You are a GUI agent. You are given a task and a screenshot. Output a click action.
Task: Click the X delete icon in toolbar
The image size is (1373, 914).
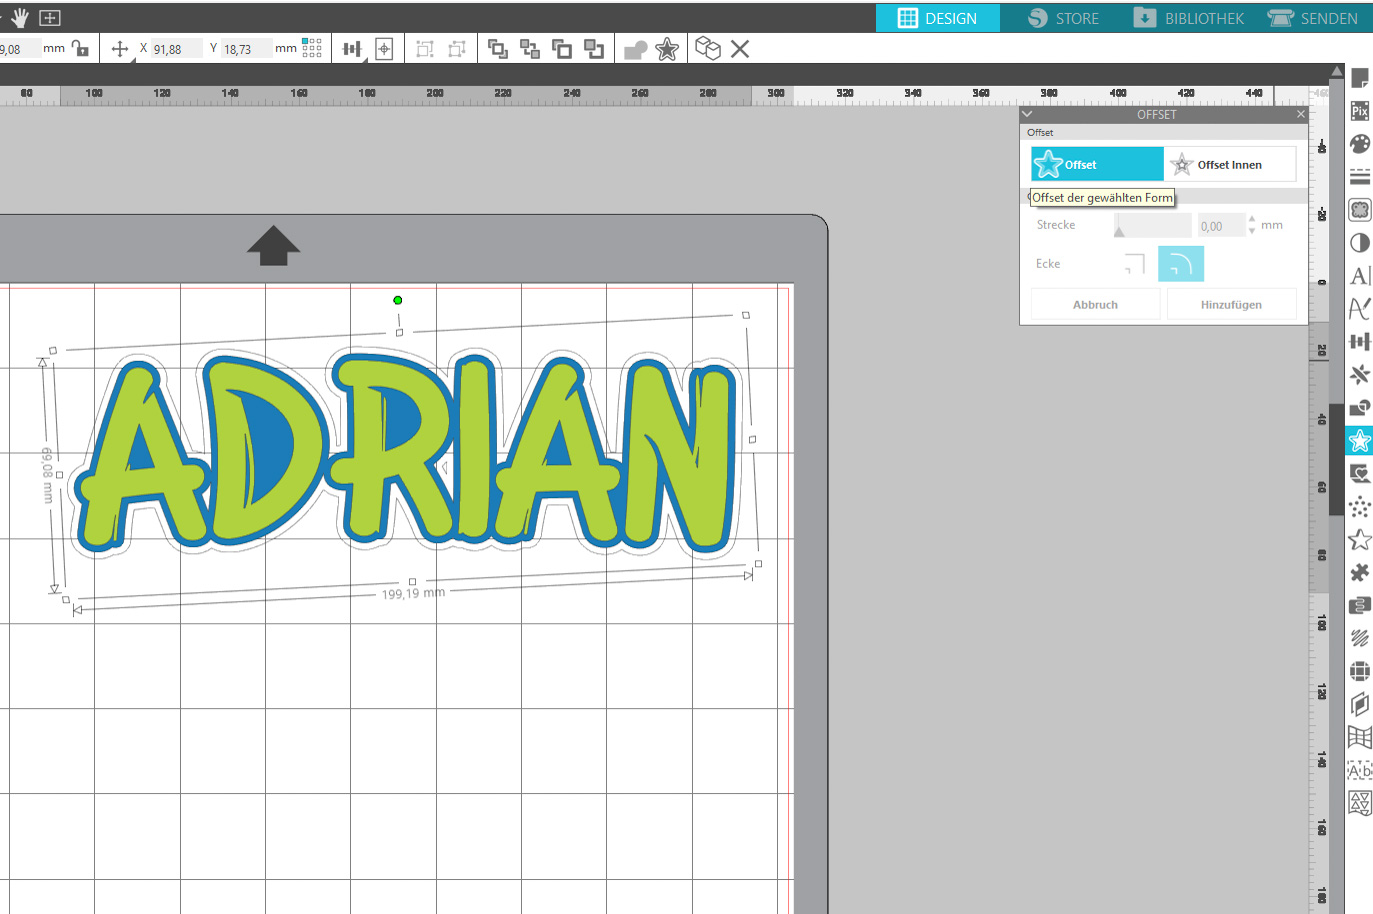[740, 49]
